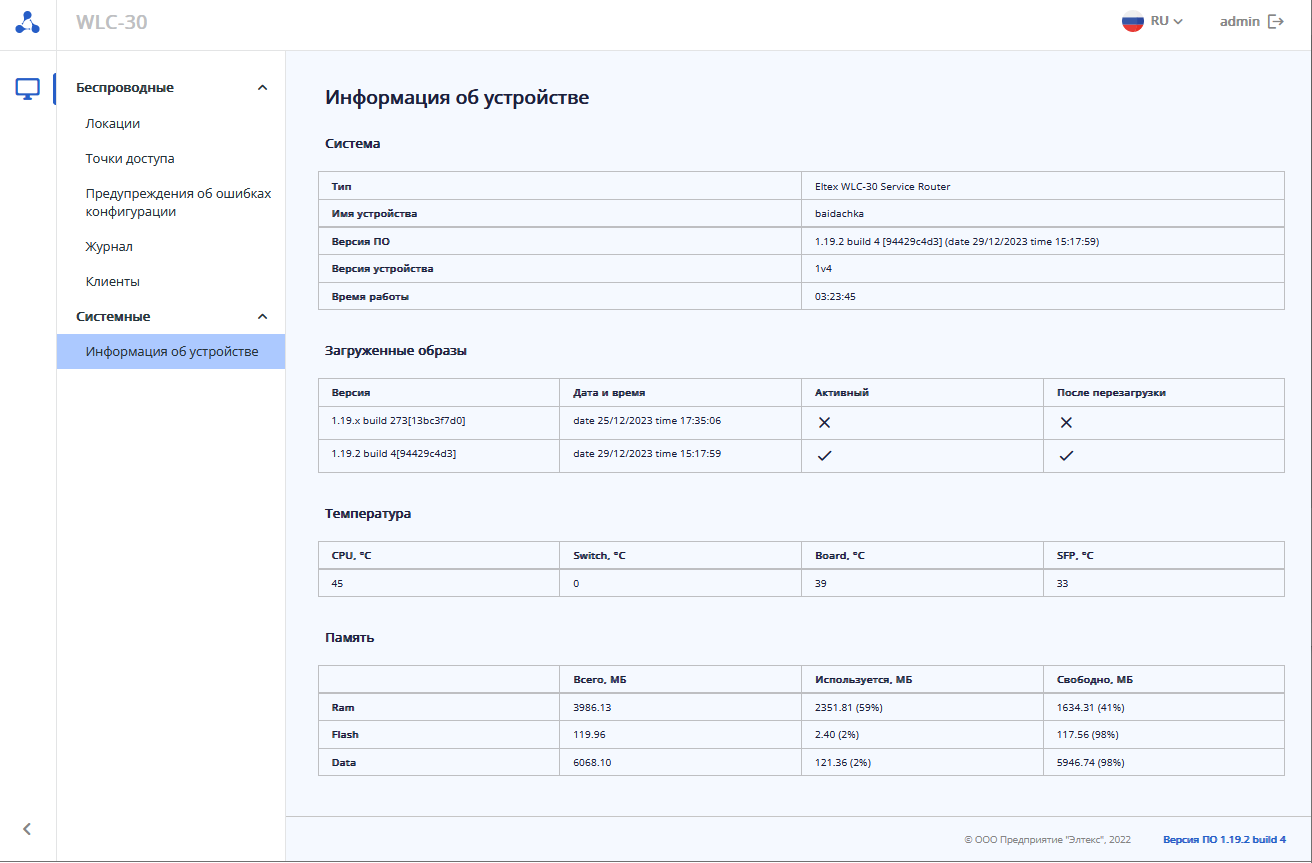Click the admin username label
This screenshot has height=863, width=1312.
click(1239, 21)
